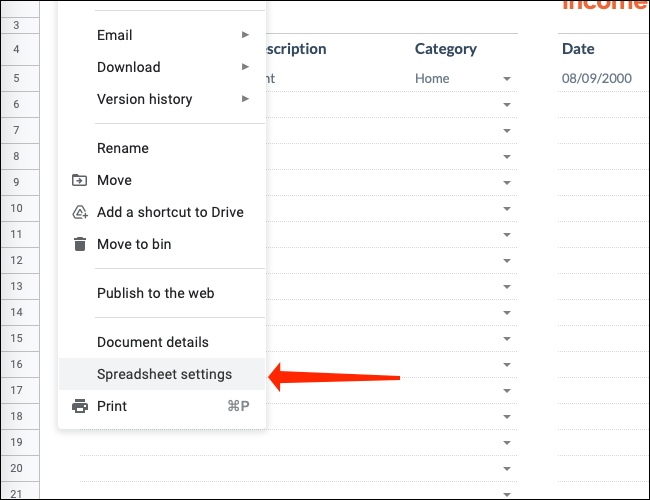This screenshot has height=500, width=650.
Task: Click the Move to bin trash icon
Action: pos(80,244)
